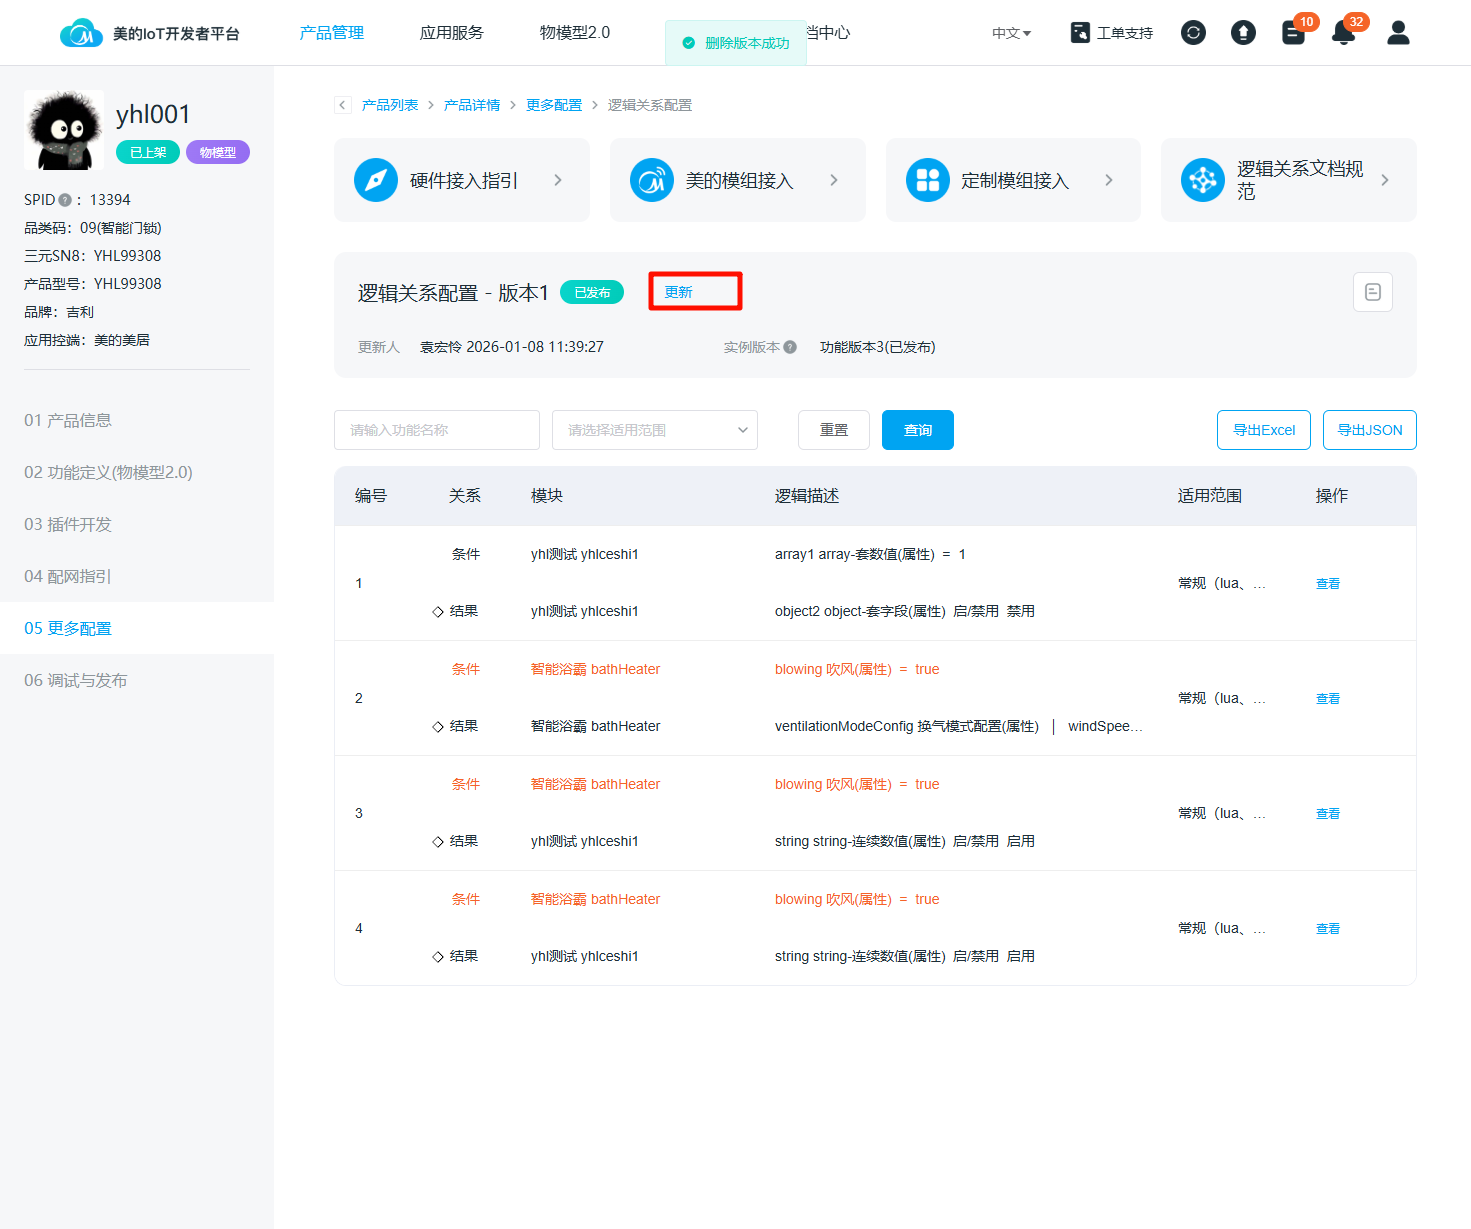The width and height of the screenshot is (1471, 1229).
Task: Click the circular refresh icon in header
Action: click(1193, 33)
